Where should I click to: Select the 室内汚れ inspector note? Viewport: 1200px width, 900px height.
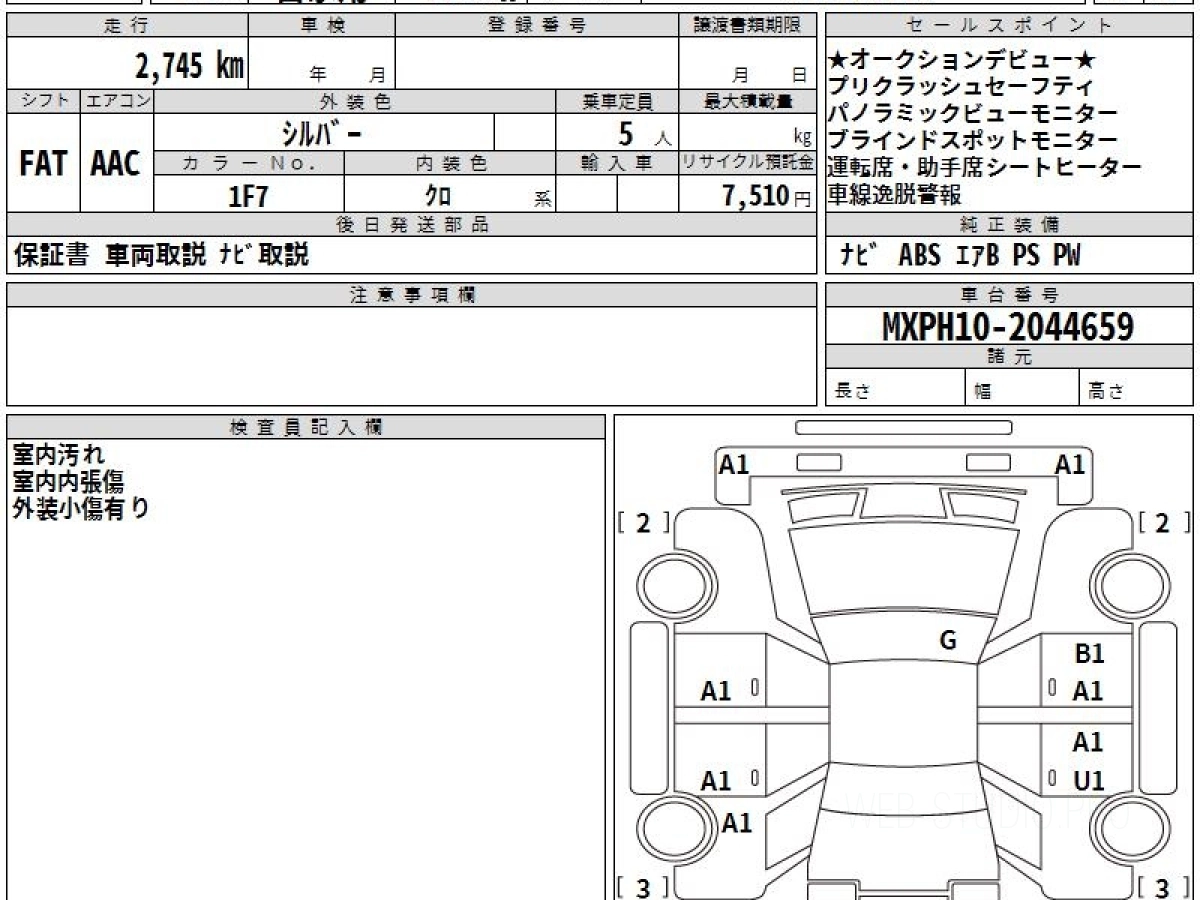tap(58, 456)
